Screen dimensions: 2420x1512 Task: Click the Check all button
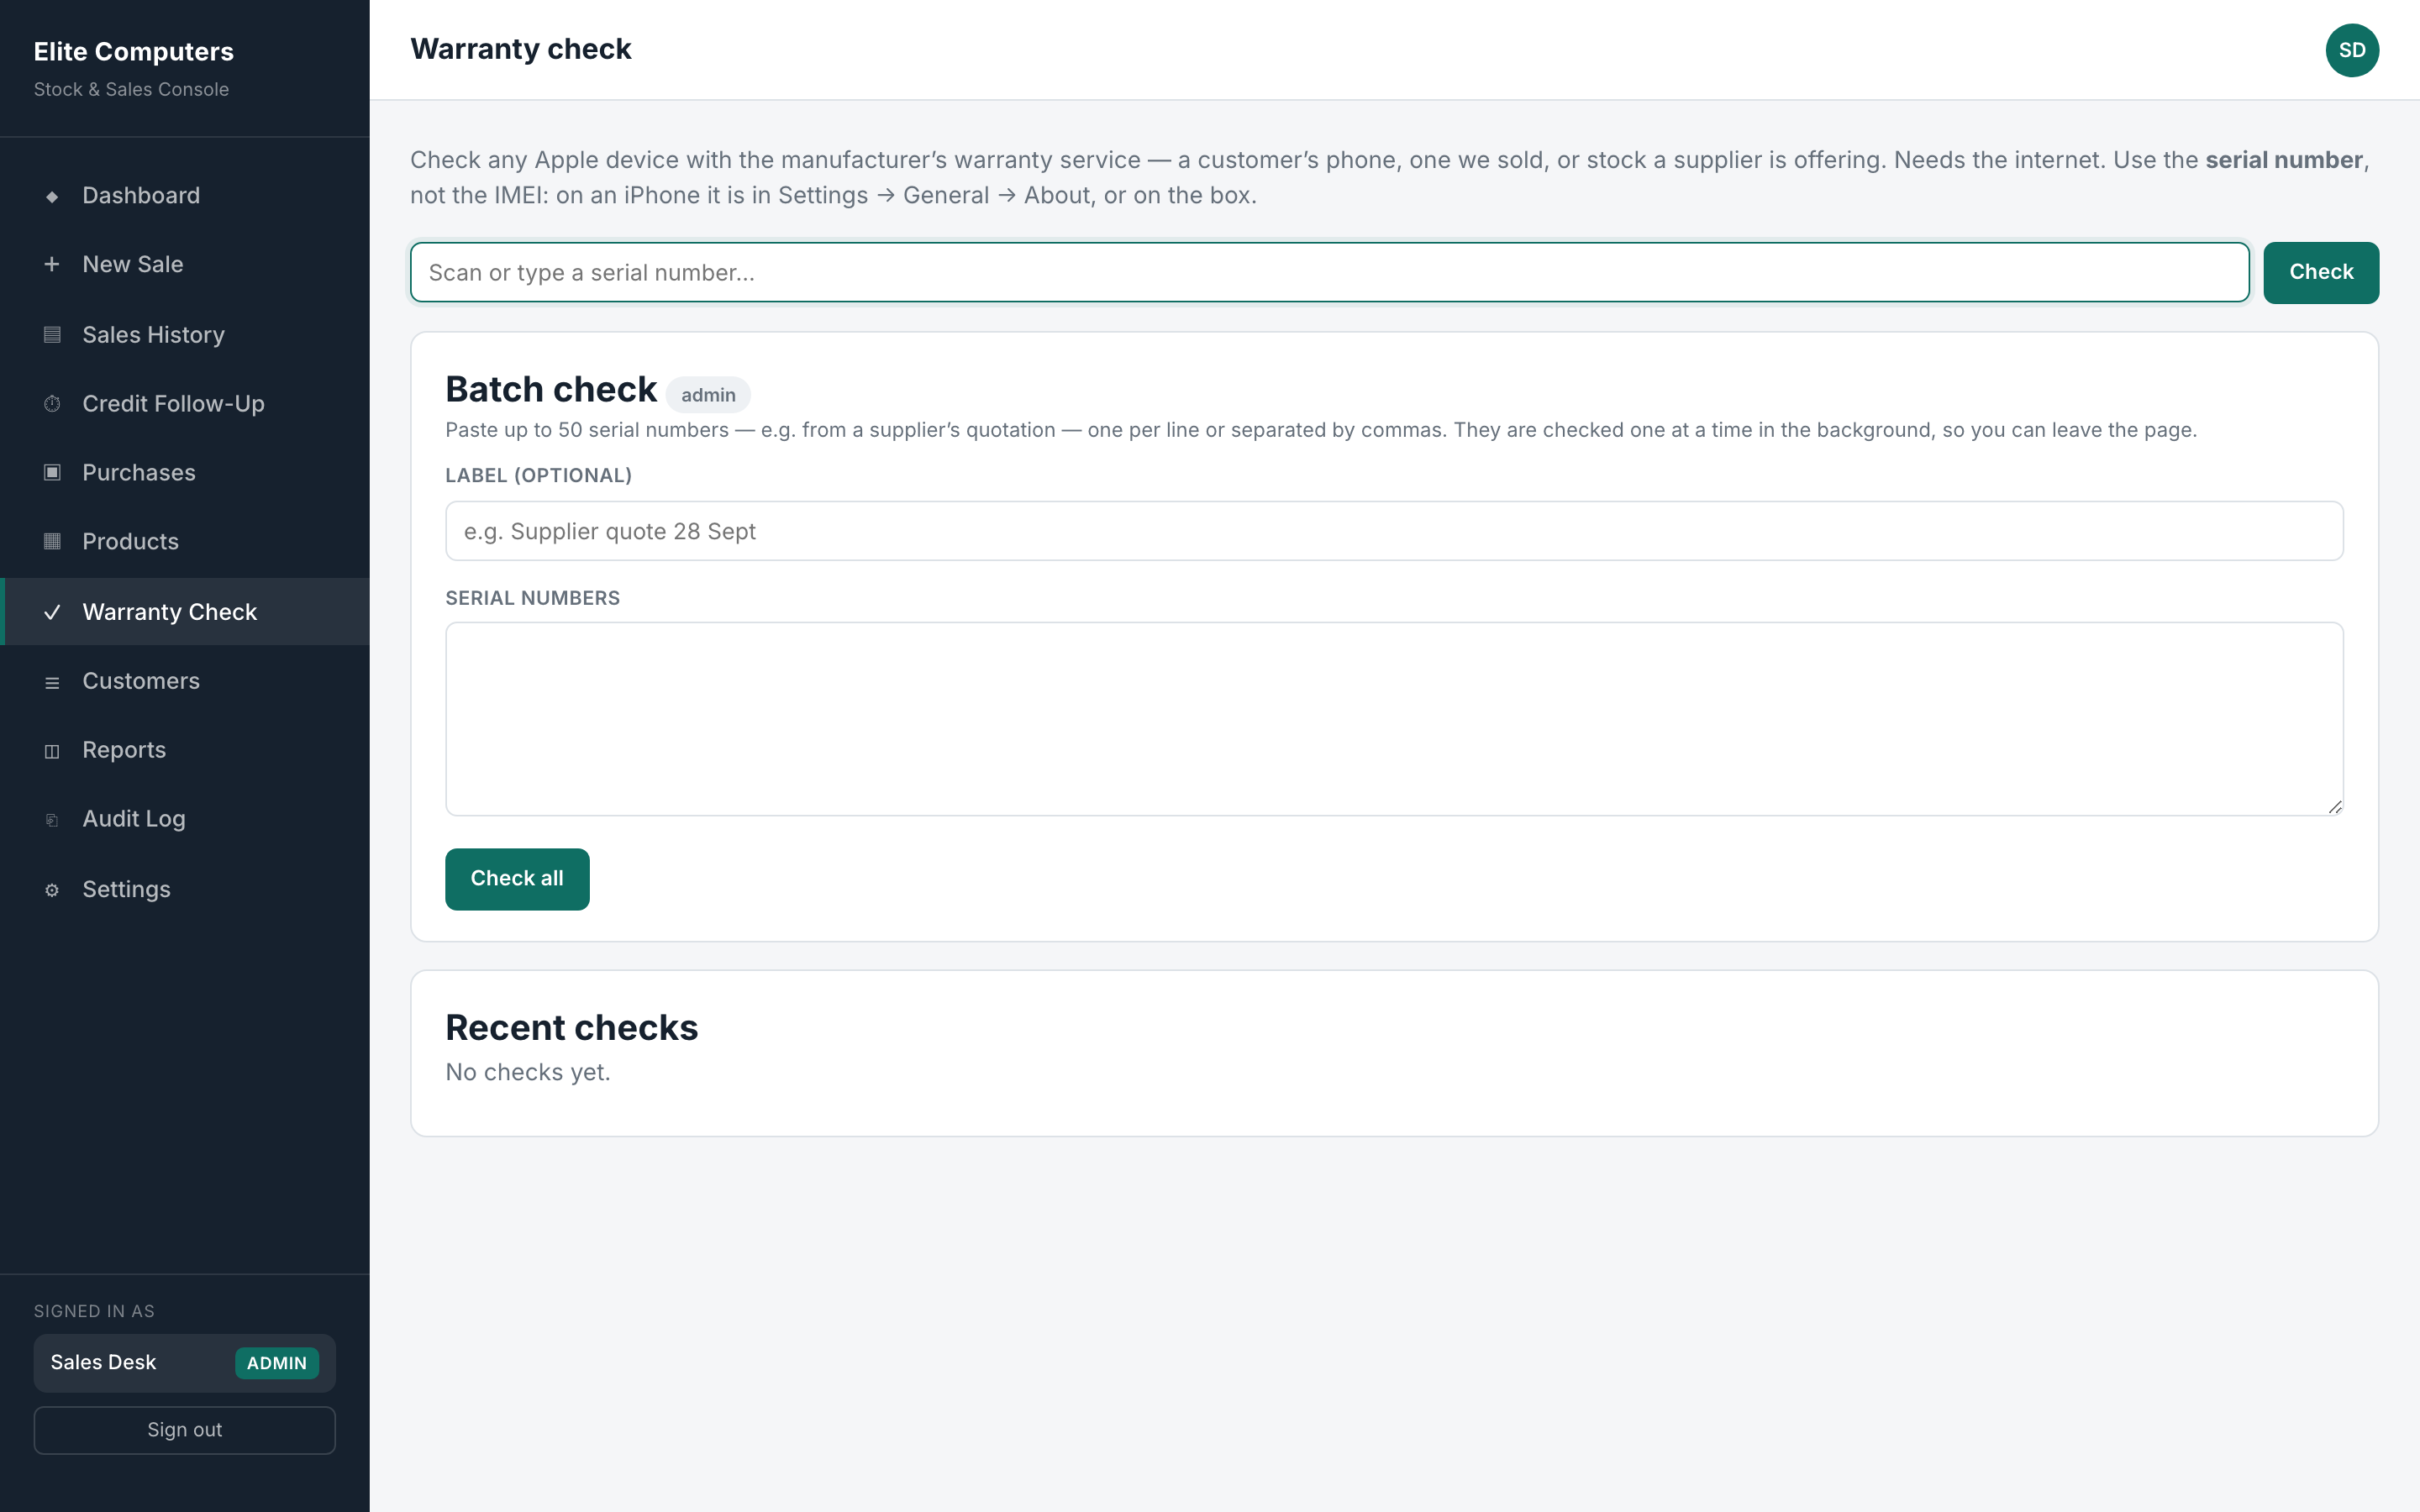coord(517,879)
